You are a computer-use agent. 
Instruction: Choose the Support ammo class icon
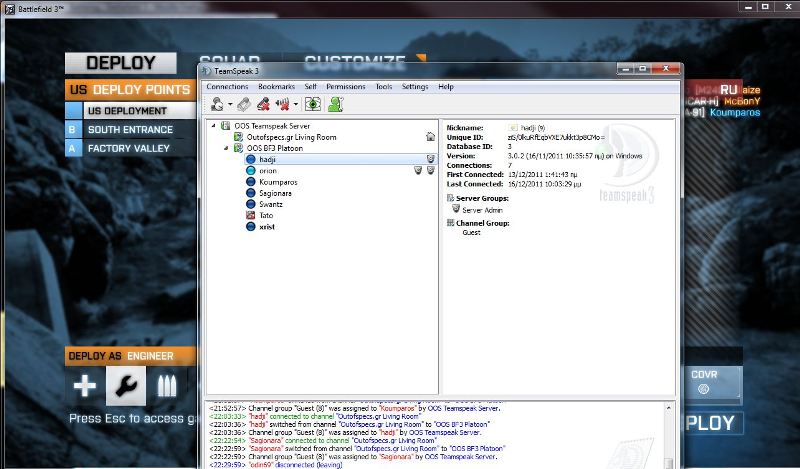167,386
